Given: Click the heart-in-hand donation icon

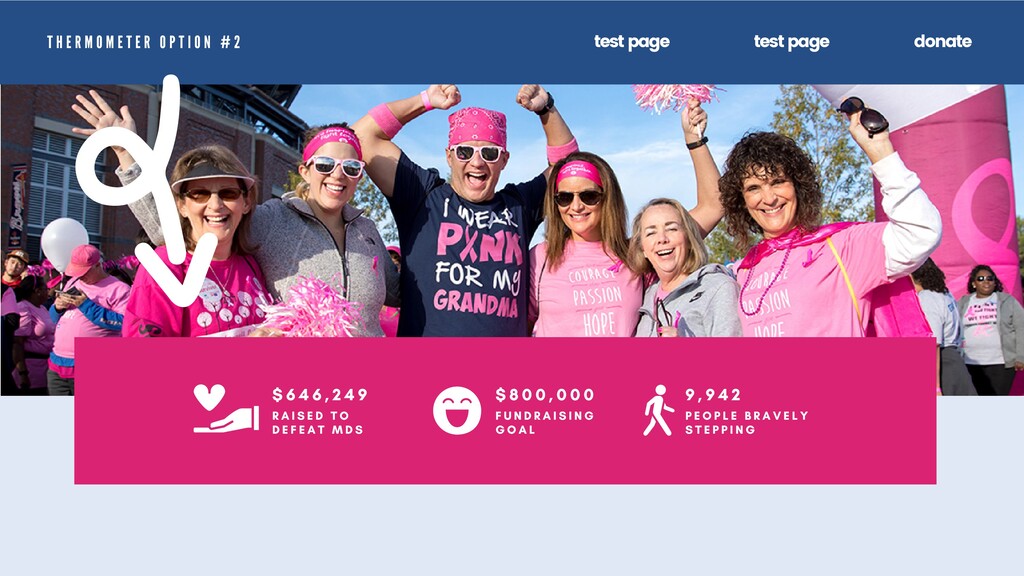Looking at the screenshot, I should coord(226,409).
